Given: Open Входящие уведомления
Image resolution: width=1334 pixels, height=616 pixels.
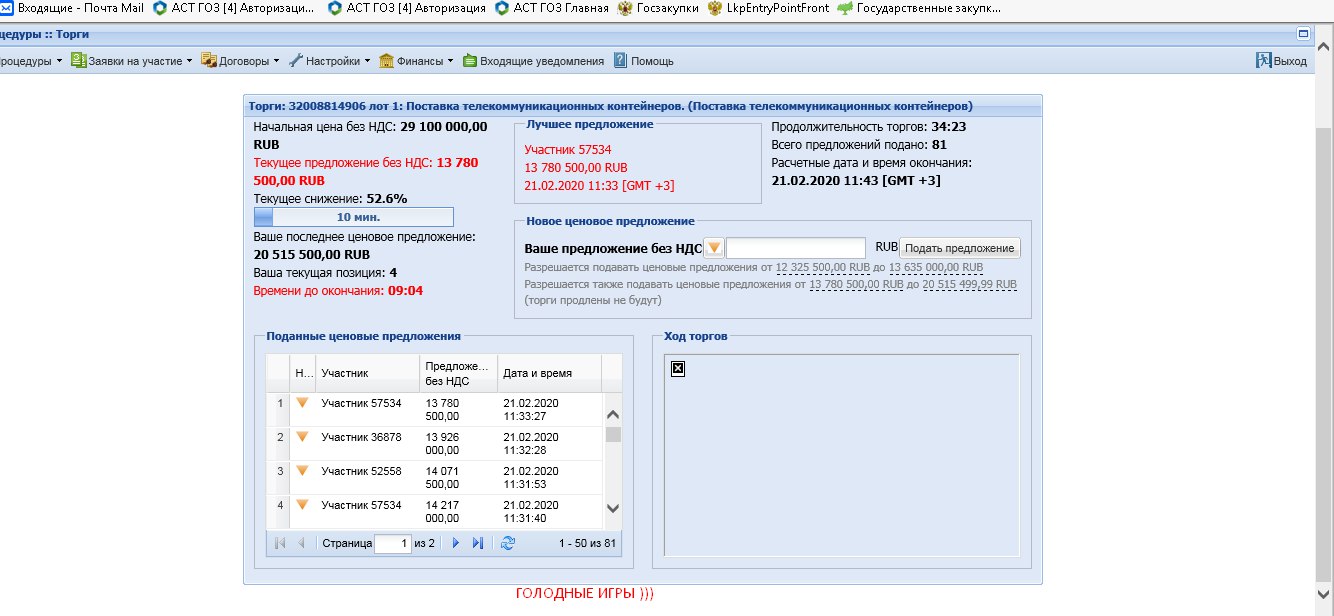Looking at the screenshot, I should [x=533, y=61].
